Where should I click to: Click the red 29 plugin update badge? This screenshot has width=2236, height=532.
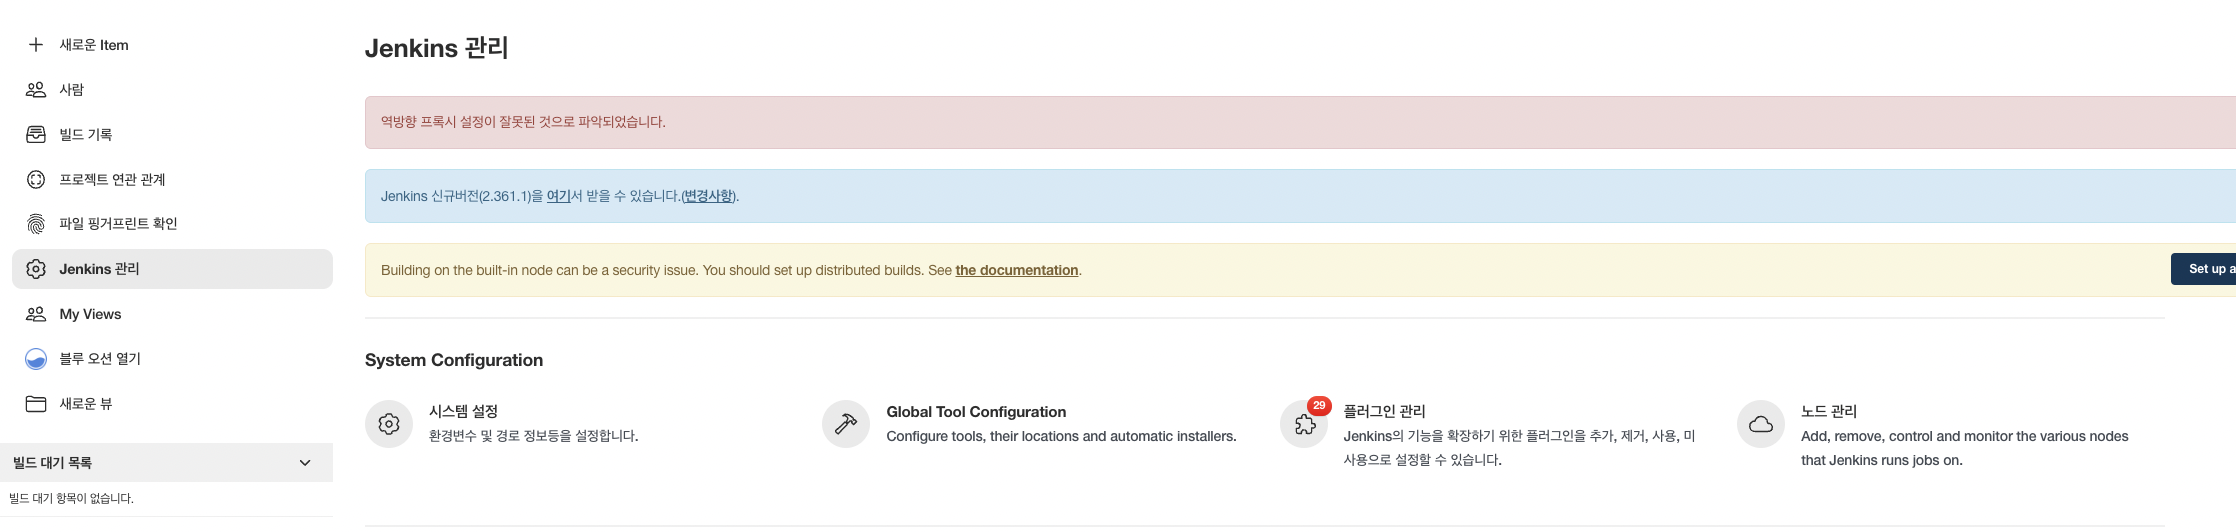coord(1319,406)
